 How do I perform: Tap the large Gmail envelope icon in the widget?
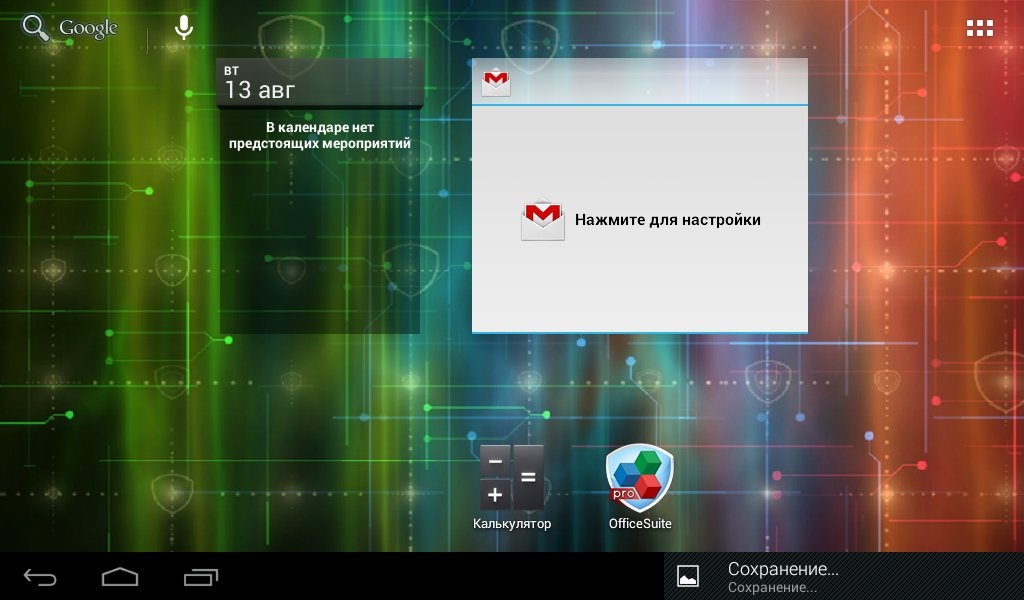tap(542, 219)
